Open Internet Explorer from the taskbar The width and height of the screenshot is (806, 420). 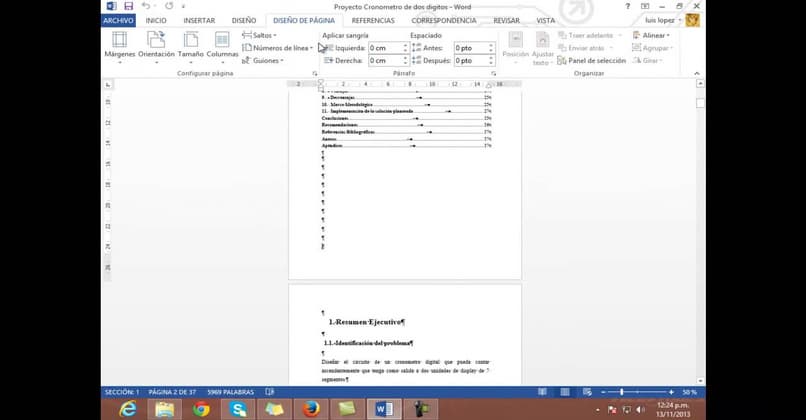pos(127,409)
